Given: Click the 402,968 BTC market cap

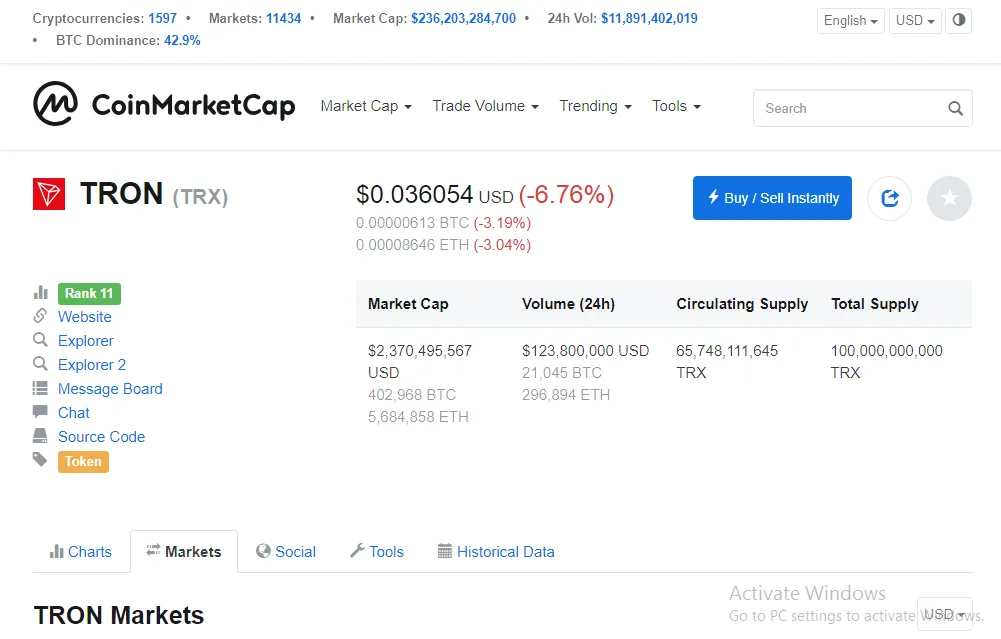Looking at the screenshot, I should click(x=412, y=395).
